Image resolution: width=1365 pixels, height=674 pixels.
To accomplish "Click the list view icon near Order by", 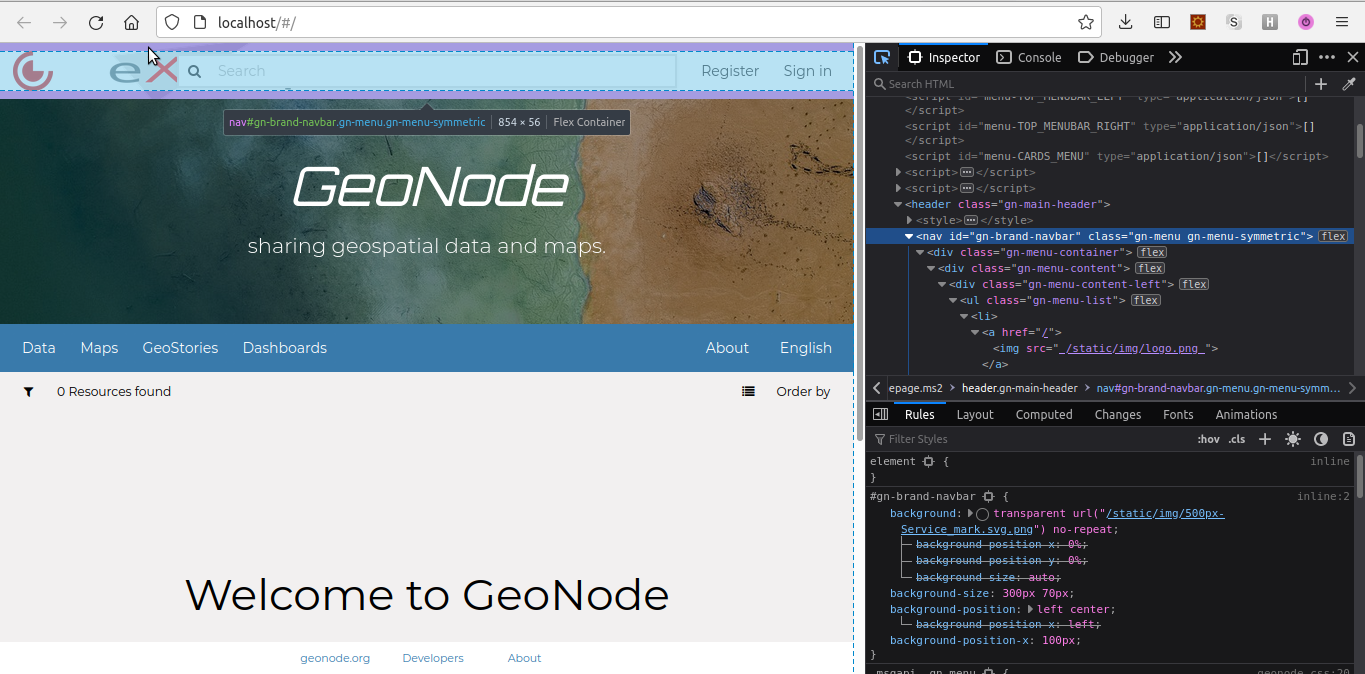I will click(x=748, y=392).
